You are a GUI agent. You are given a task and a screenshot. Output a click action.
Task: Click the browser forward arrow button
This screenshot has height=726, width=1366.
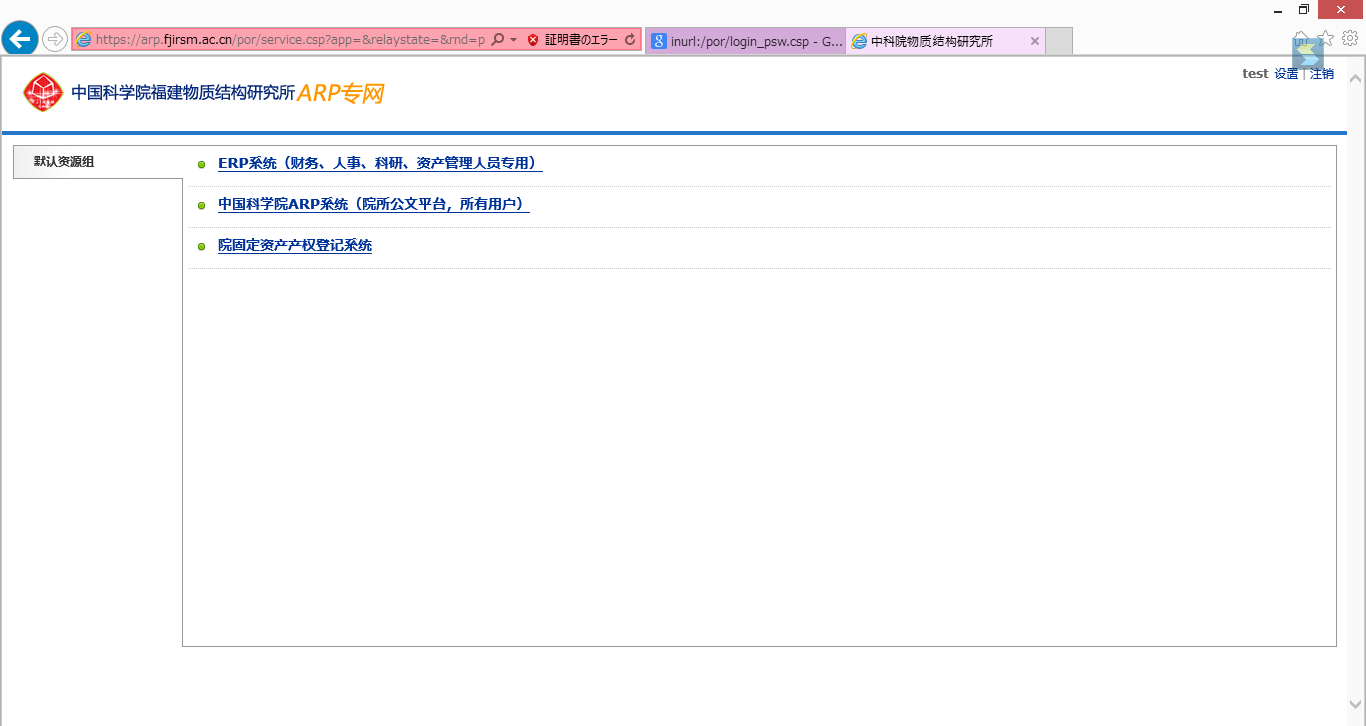pyautogui.click(x=55, y=39)
